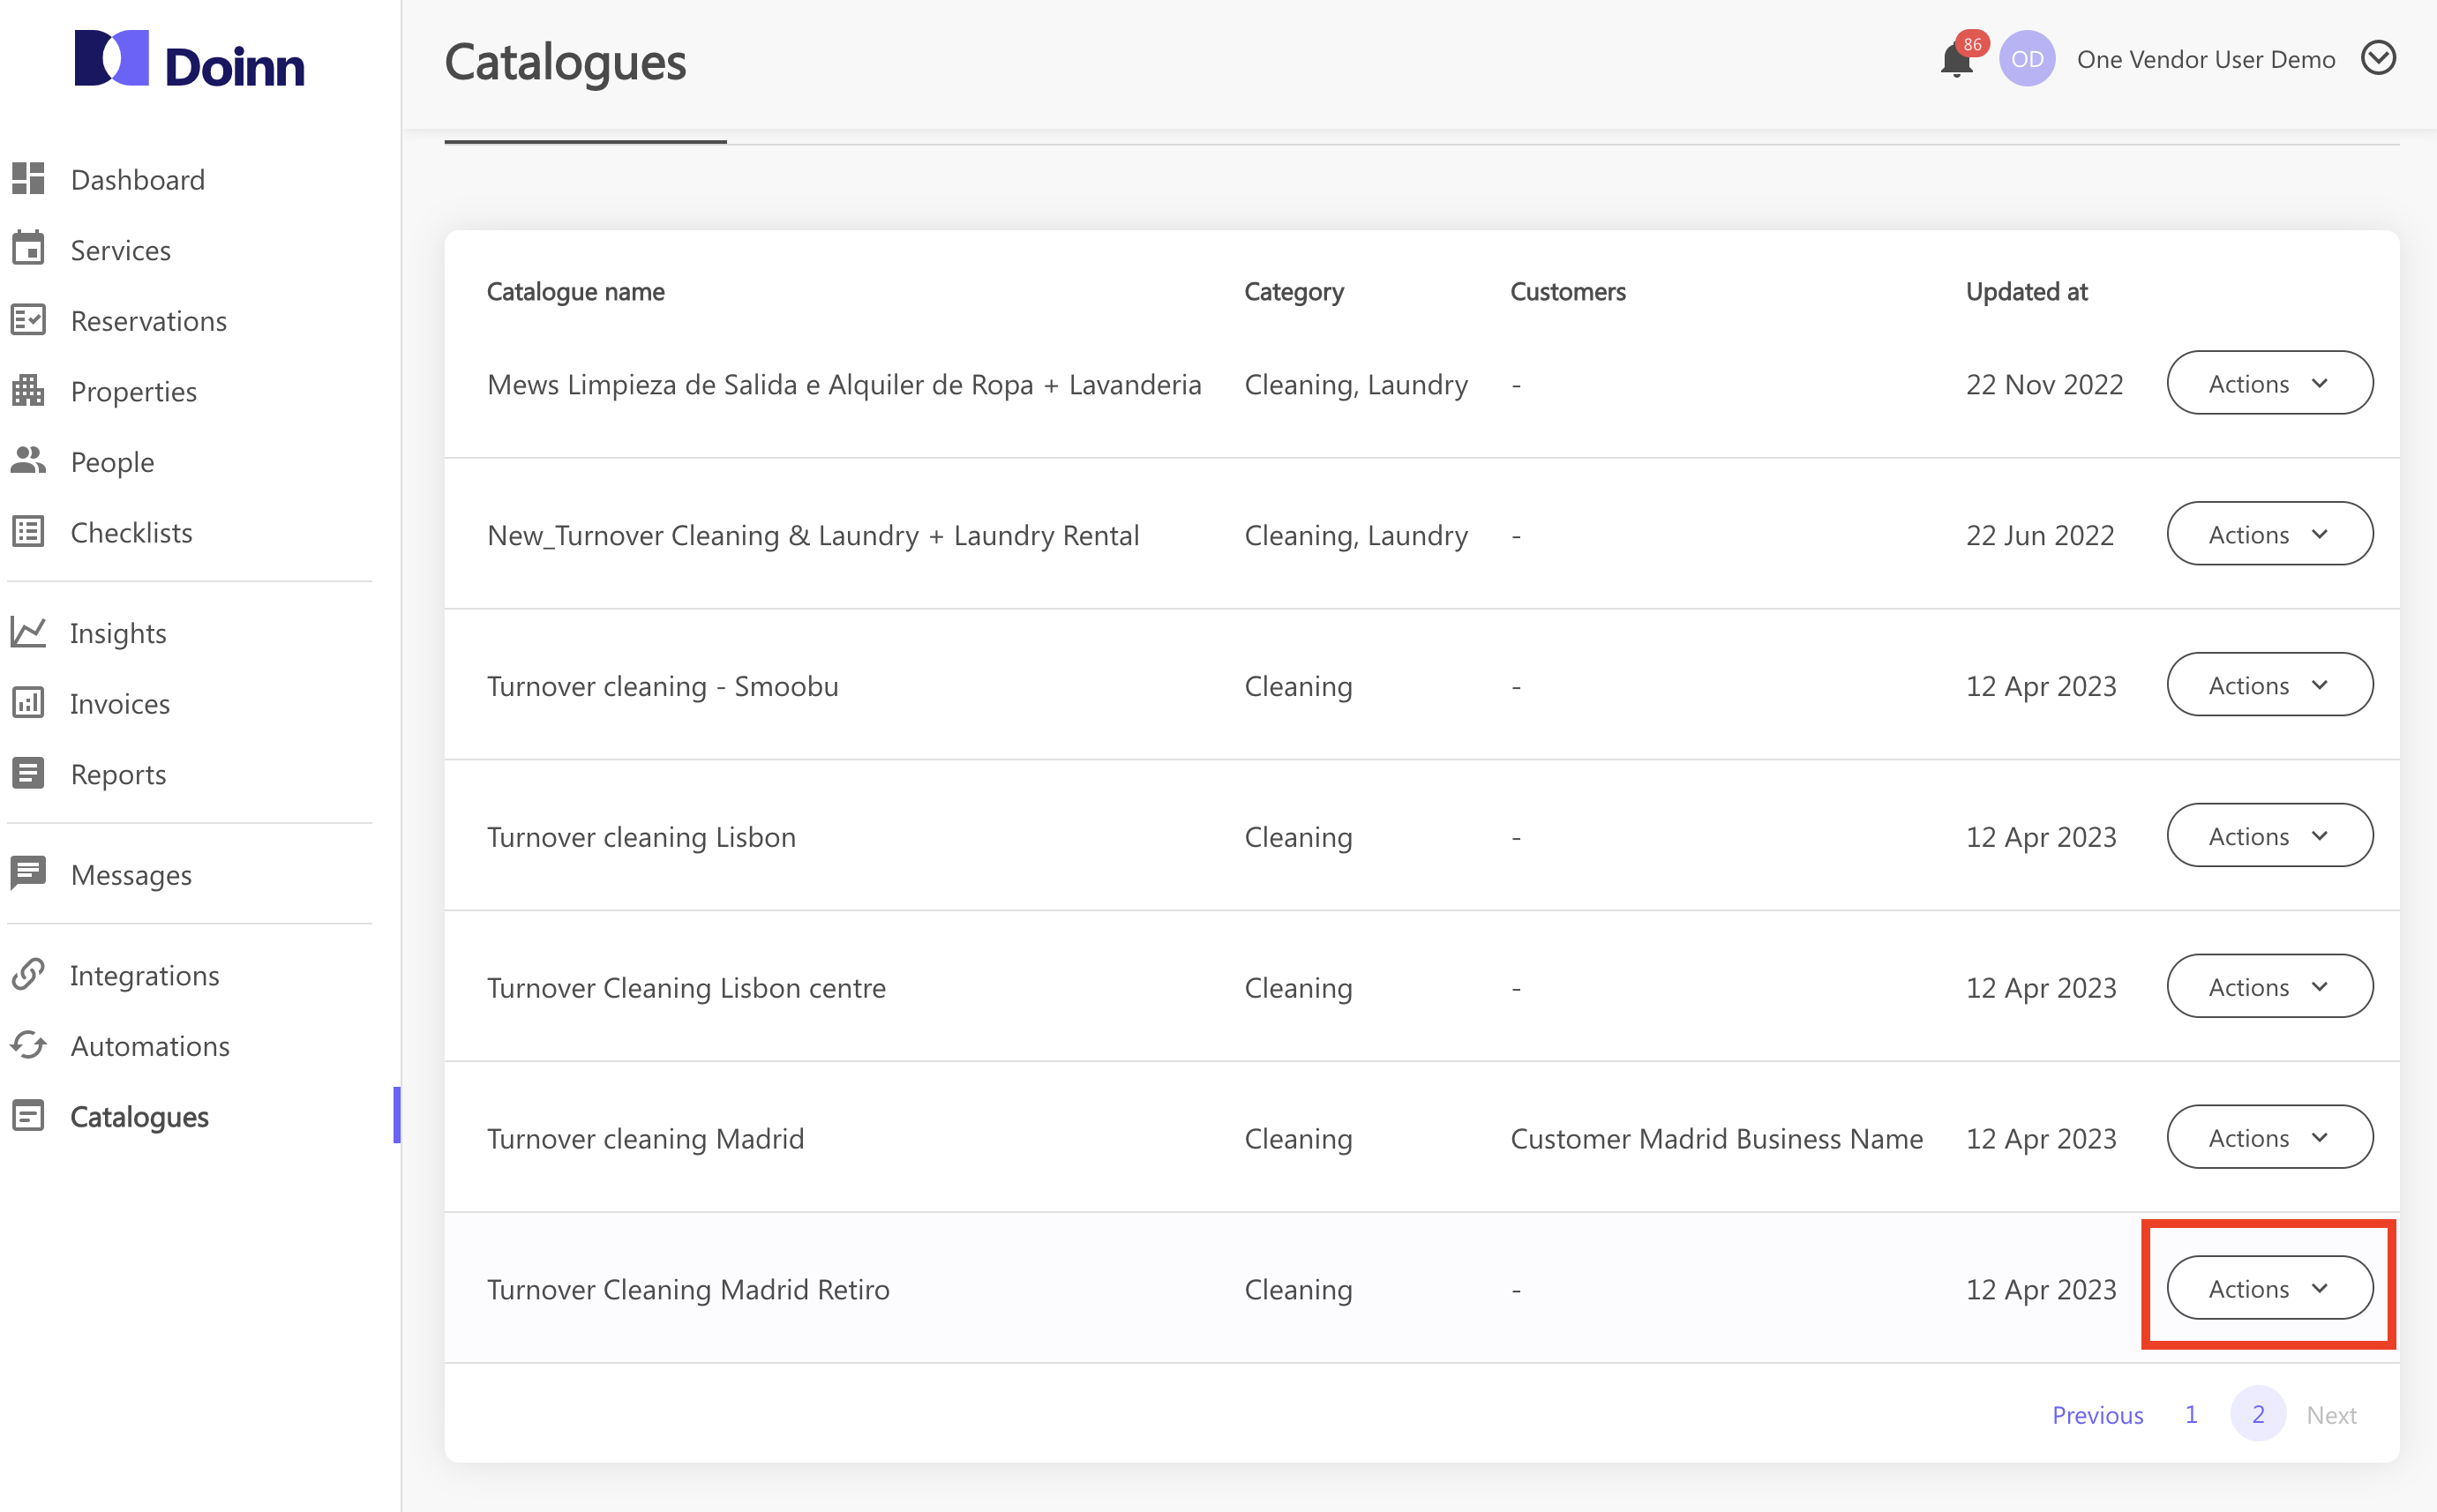
Task: Go to the Previous page link
Action: (x=2097, y=1415)
